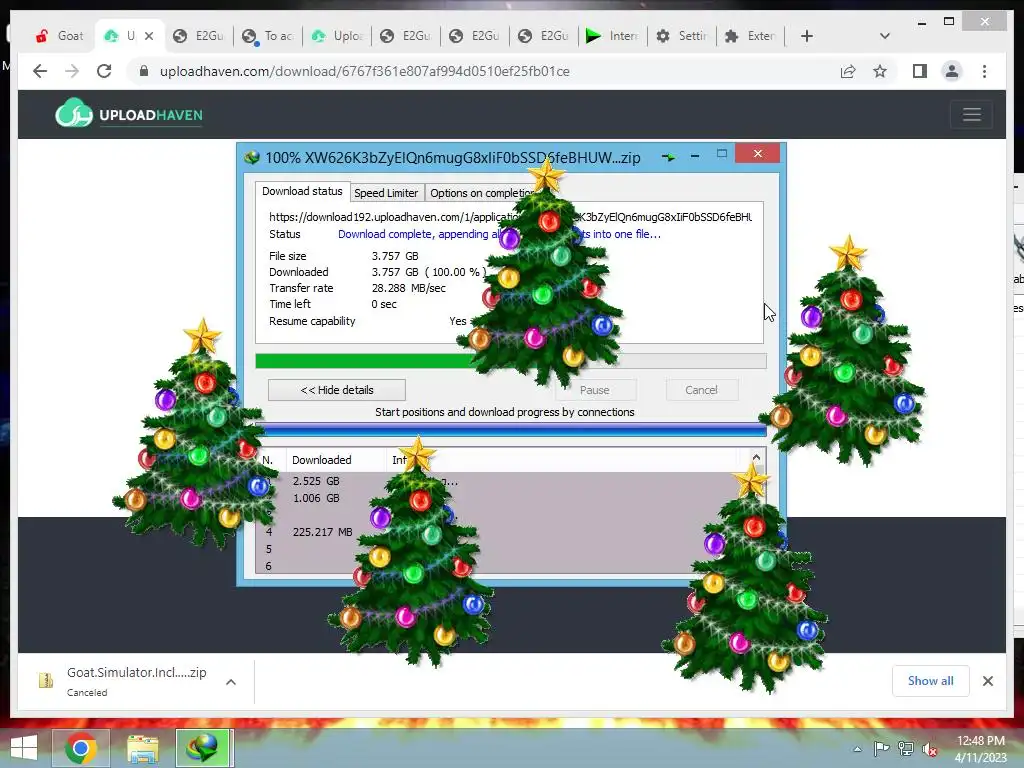Click the green arrow in IDM title bar
This screenshot has height=768, width=1024.
pyautogui.click(x=668, y=157)
